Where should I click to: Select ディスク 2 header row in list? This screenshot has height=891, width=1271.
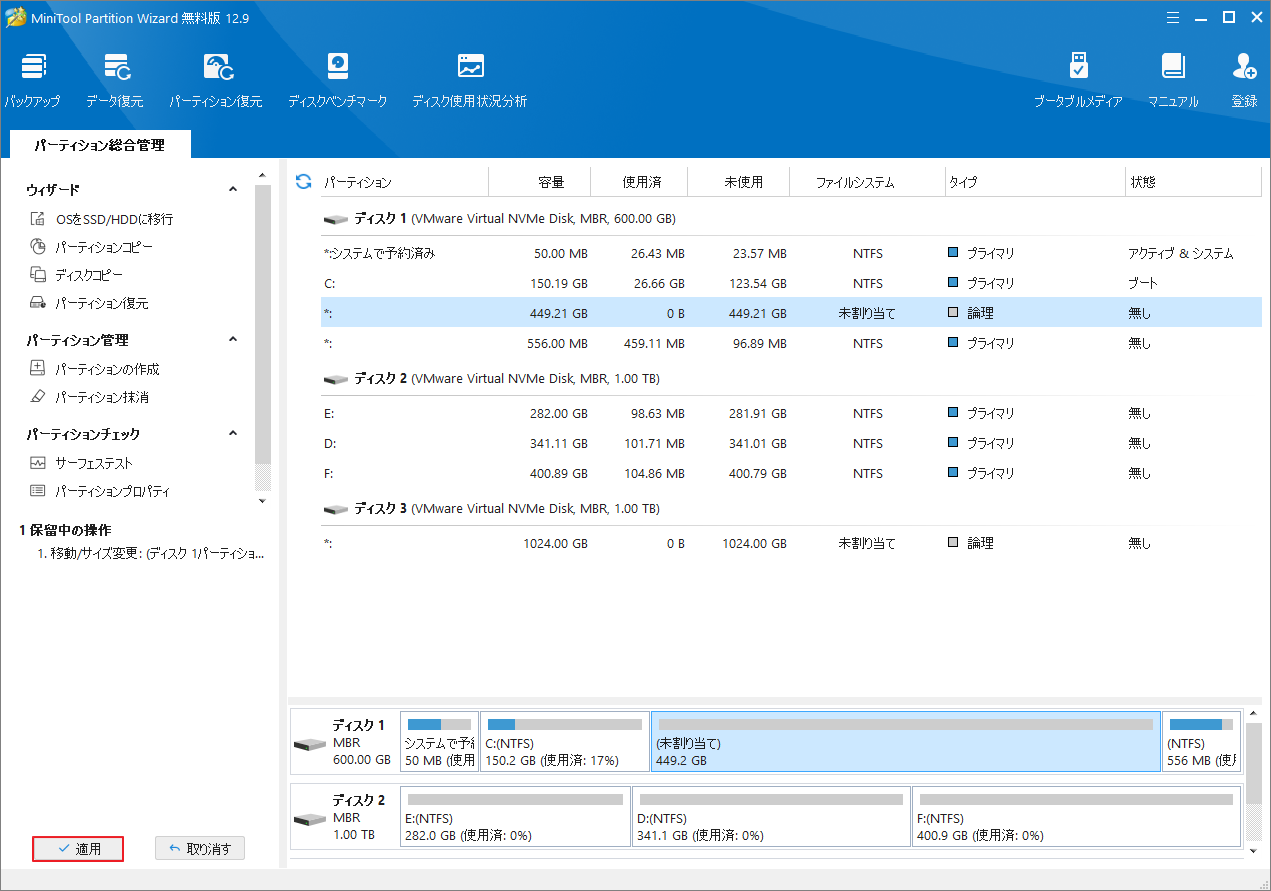791,379
